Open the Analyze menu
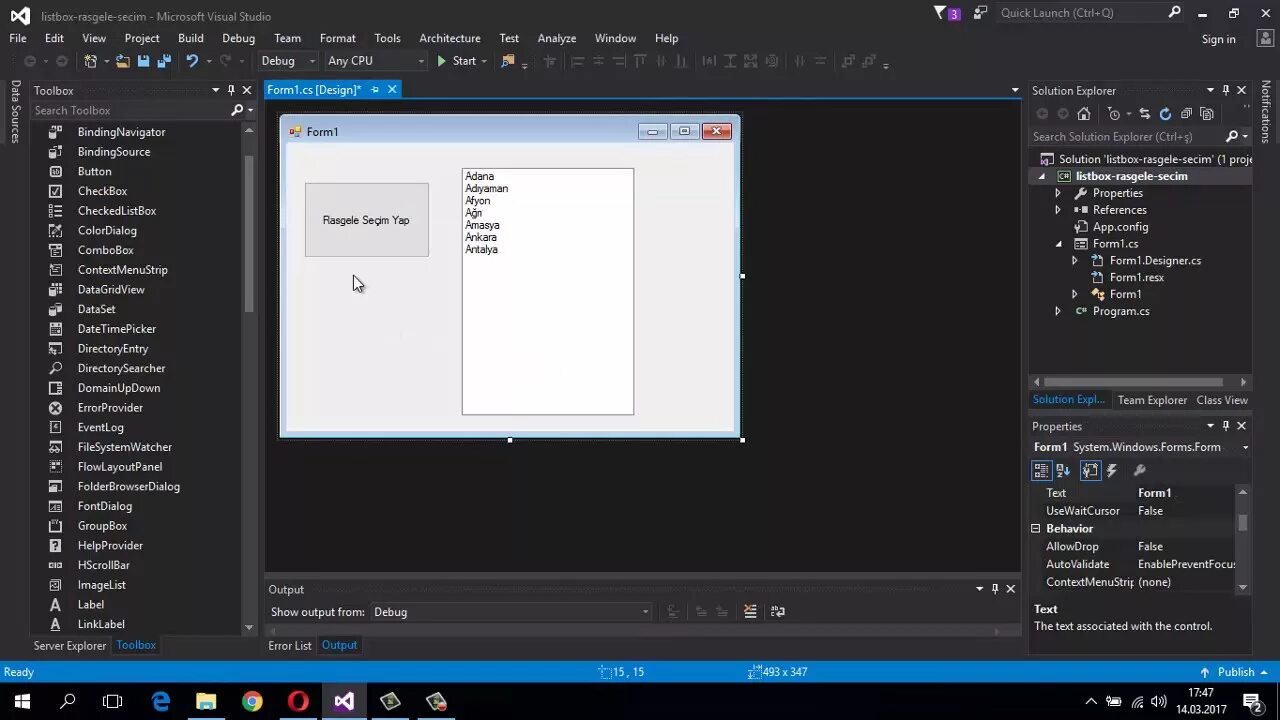 [556, 38]
